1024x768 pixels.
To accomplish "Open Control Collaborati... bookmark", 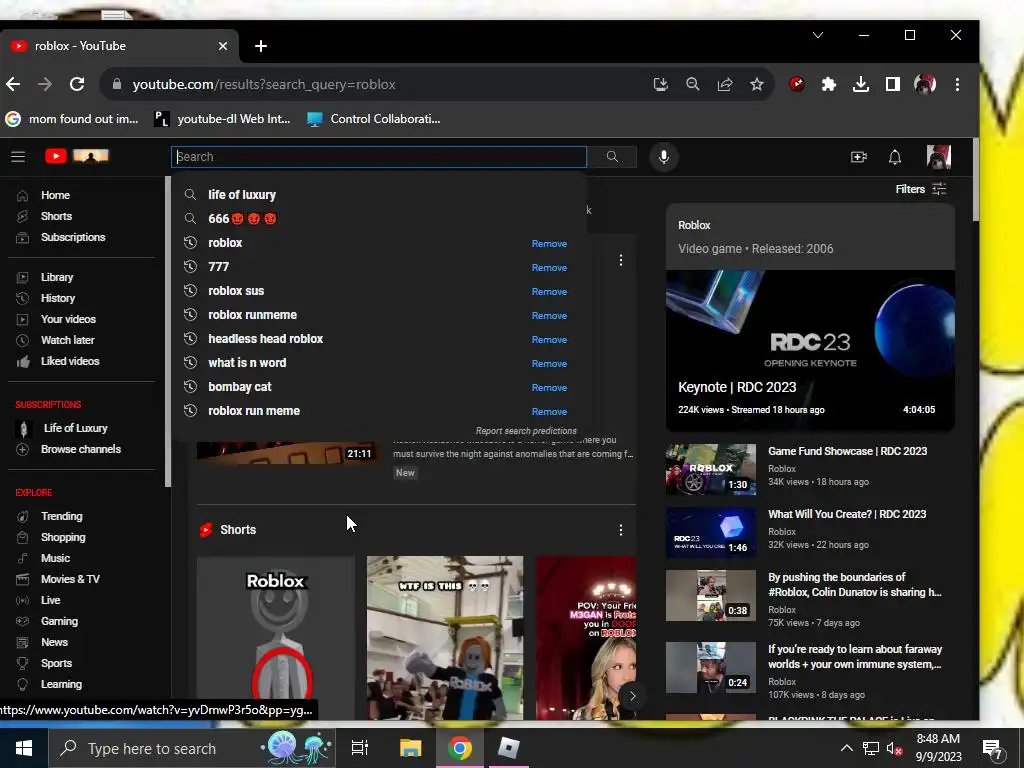I will click(374, 119).
